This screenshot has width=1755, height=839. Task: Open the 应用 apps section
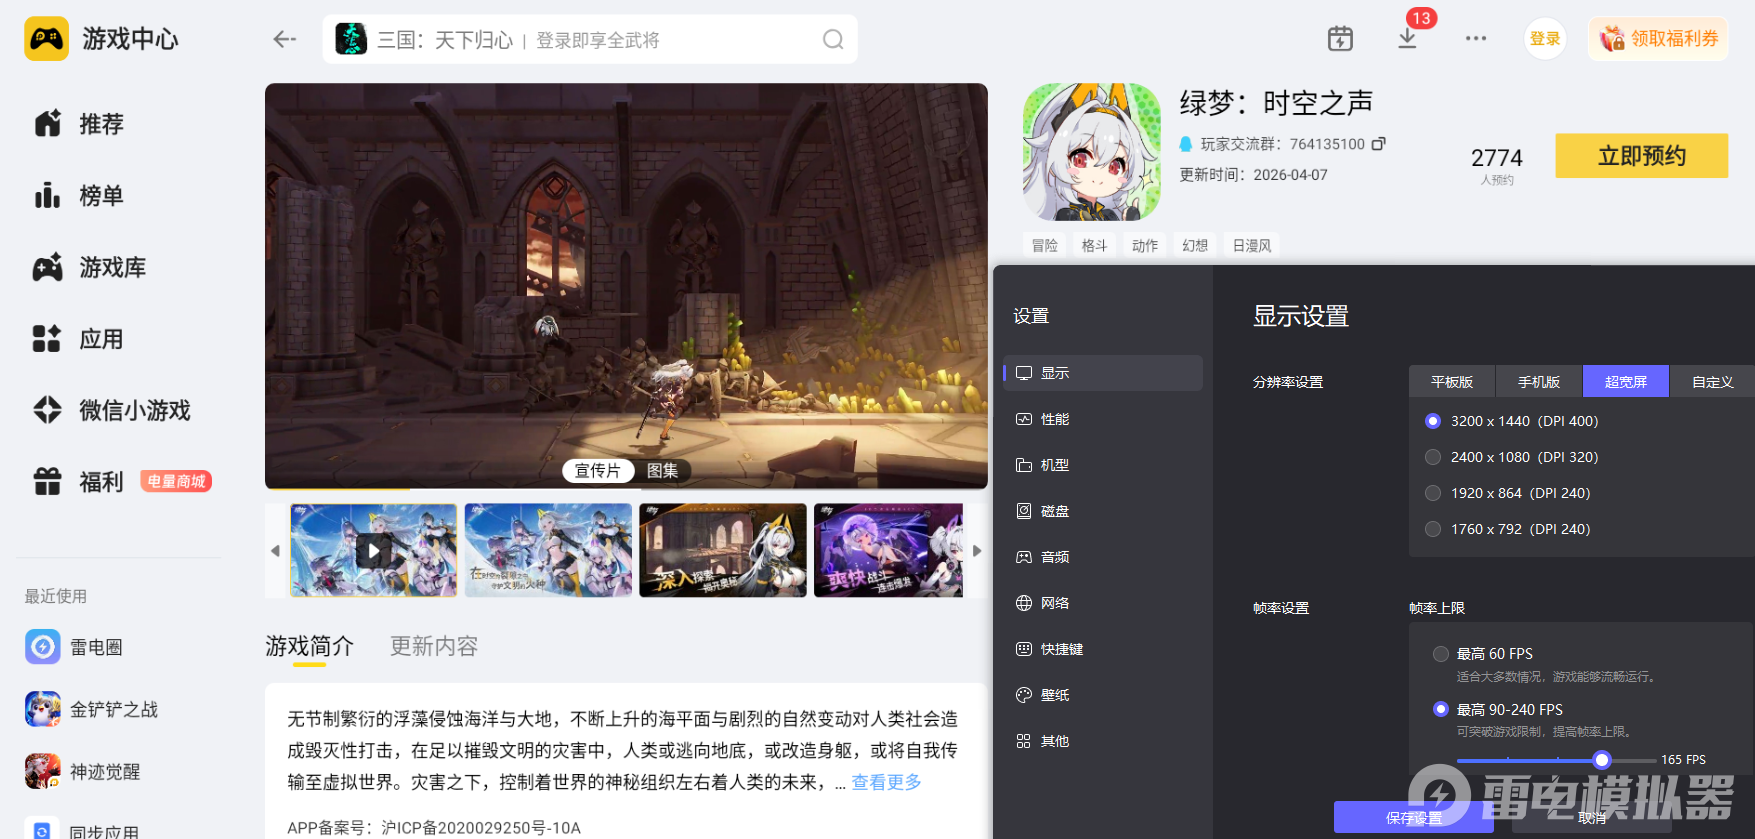[79, 339]
